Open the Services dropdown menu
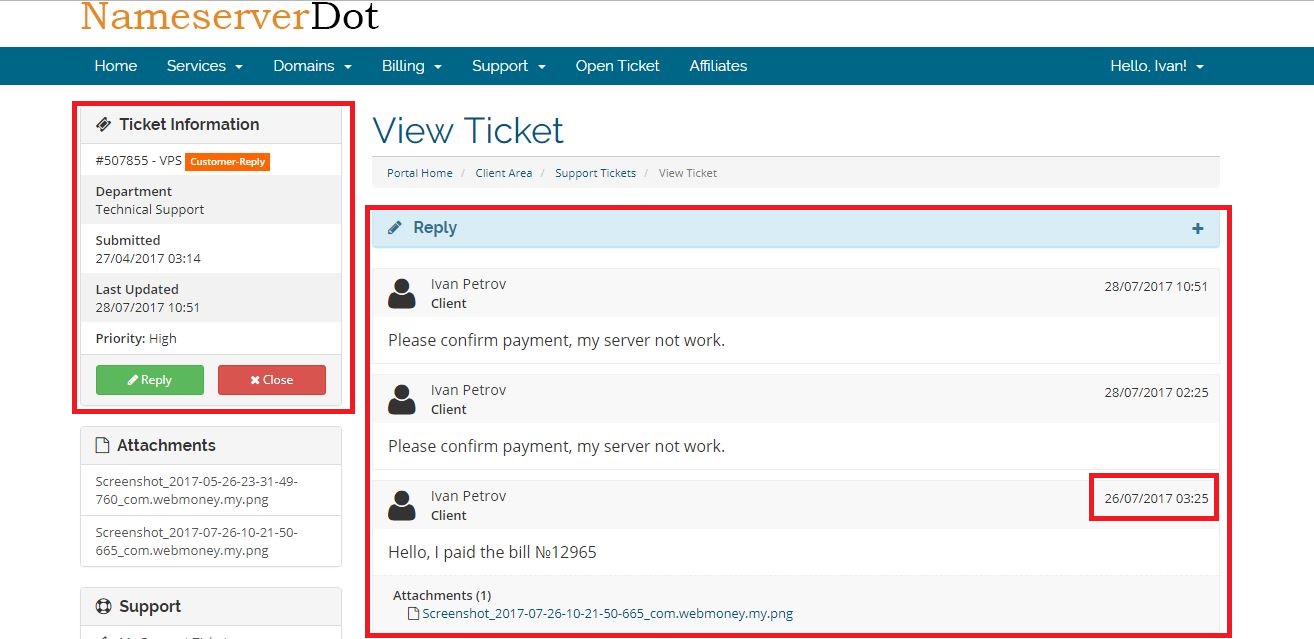1314x639 pixels. 204,66
